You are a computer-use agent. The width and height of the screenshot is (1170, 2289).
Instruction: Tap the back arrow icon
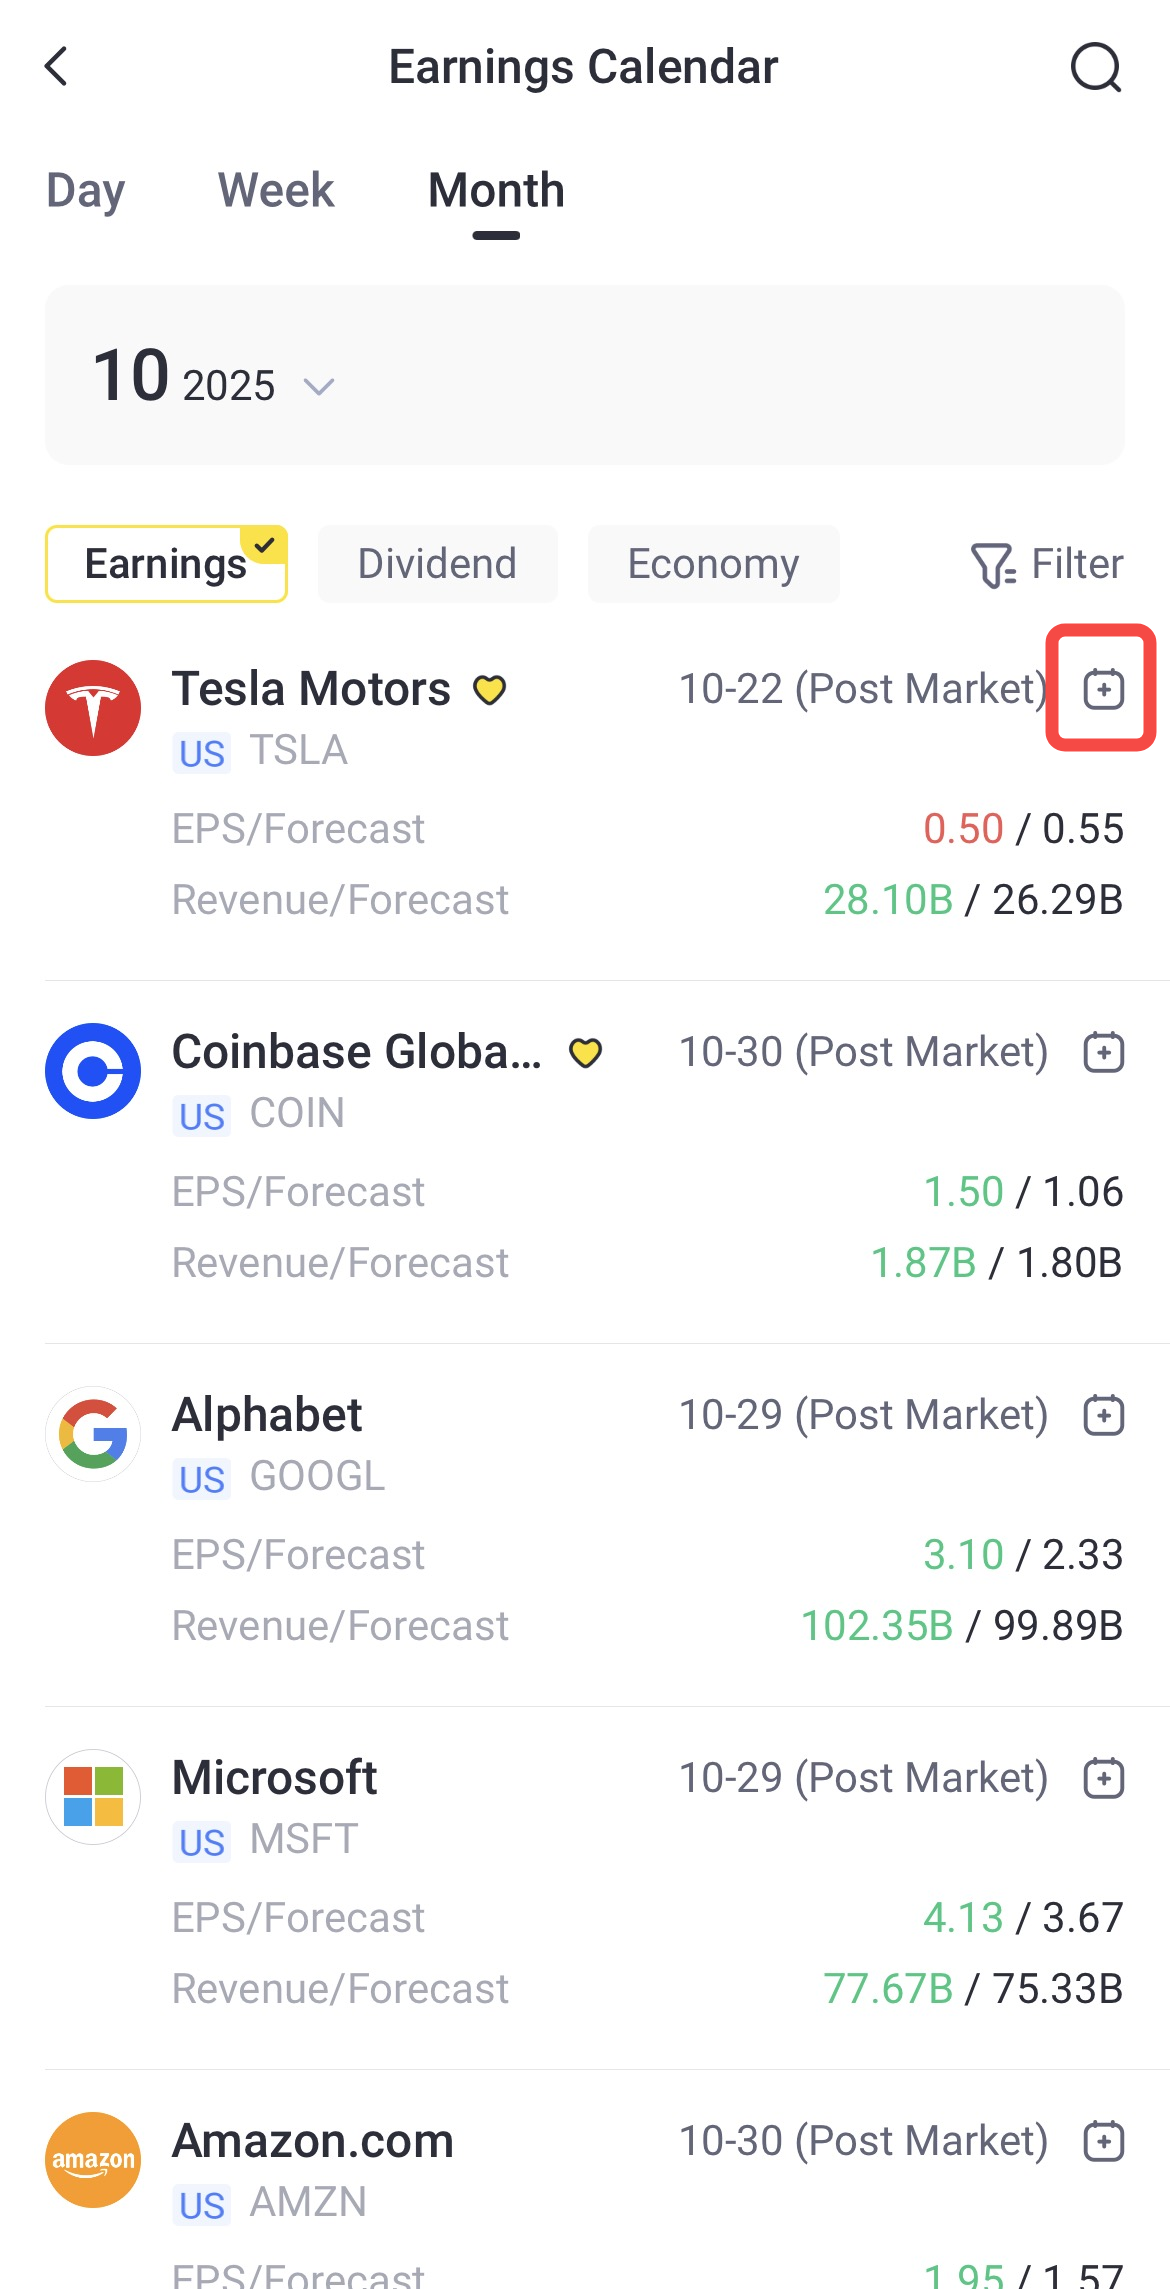pyautogui.click(x=57, y=67)
